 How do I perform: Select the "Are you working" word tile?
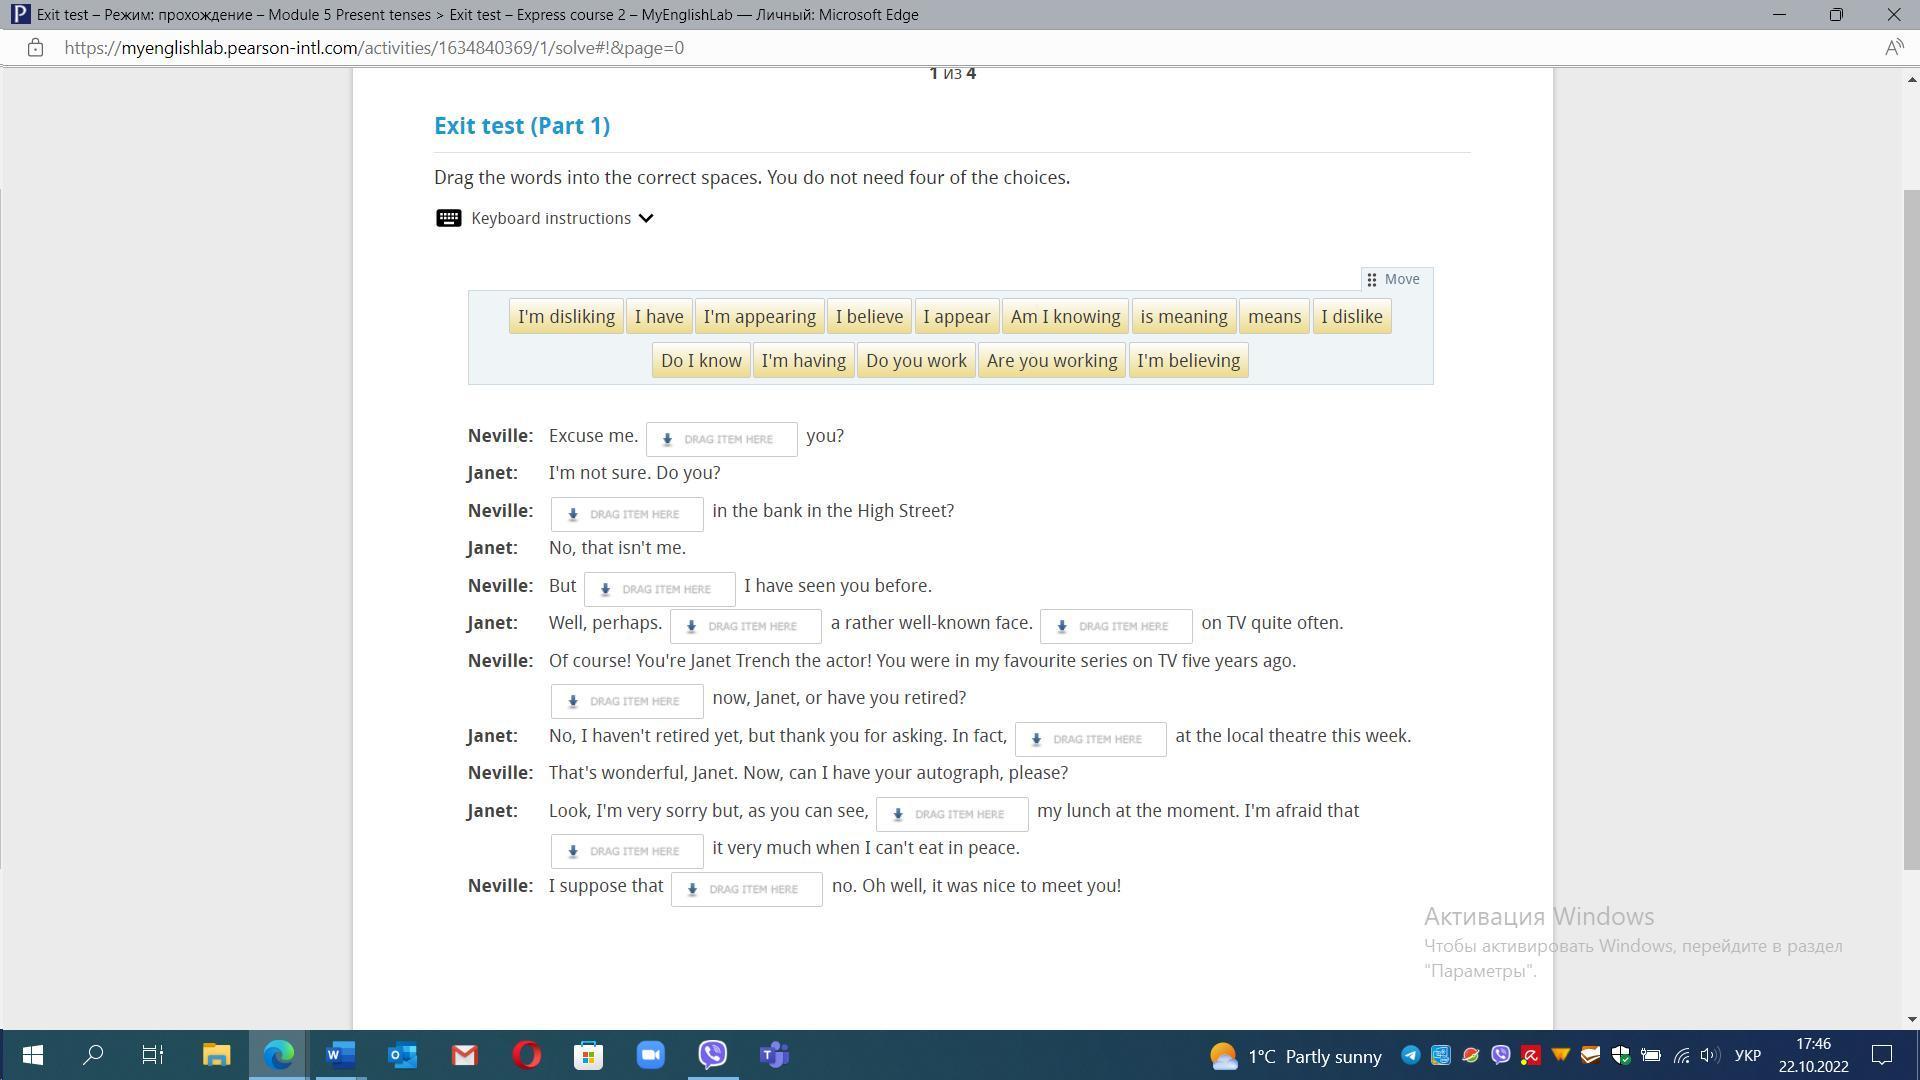(1051, 361)
